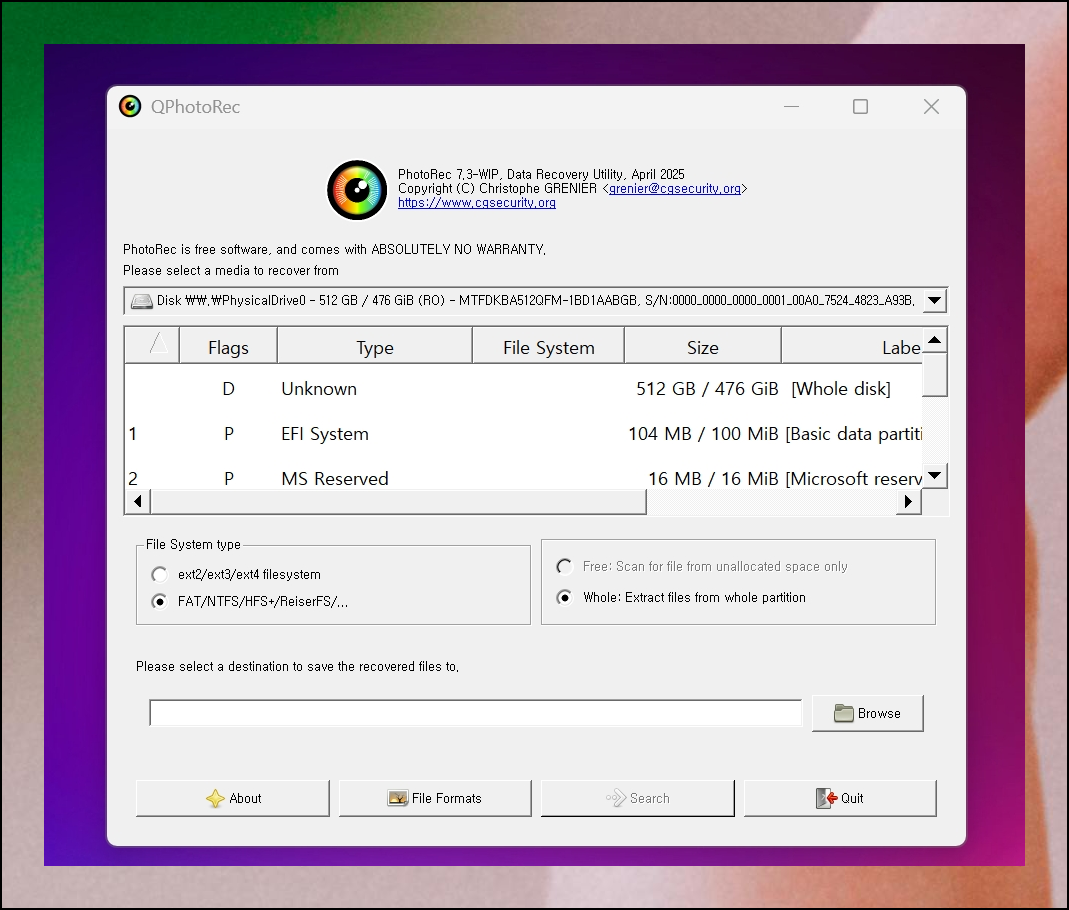
Task: Click the 512 GB / 476 GiB size cell
Action: coord(707,389)
